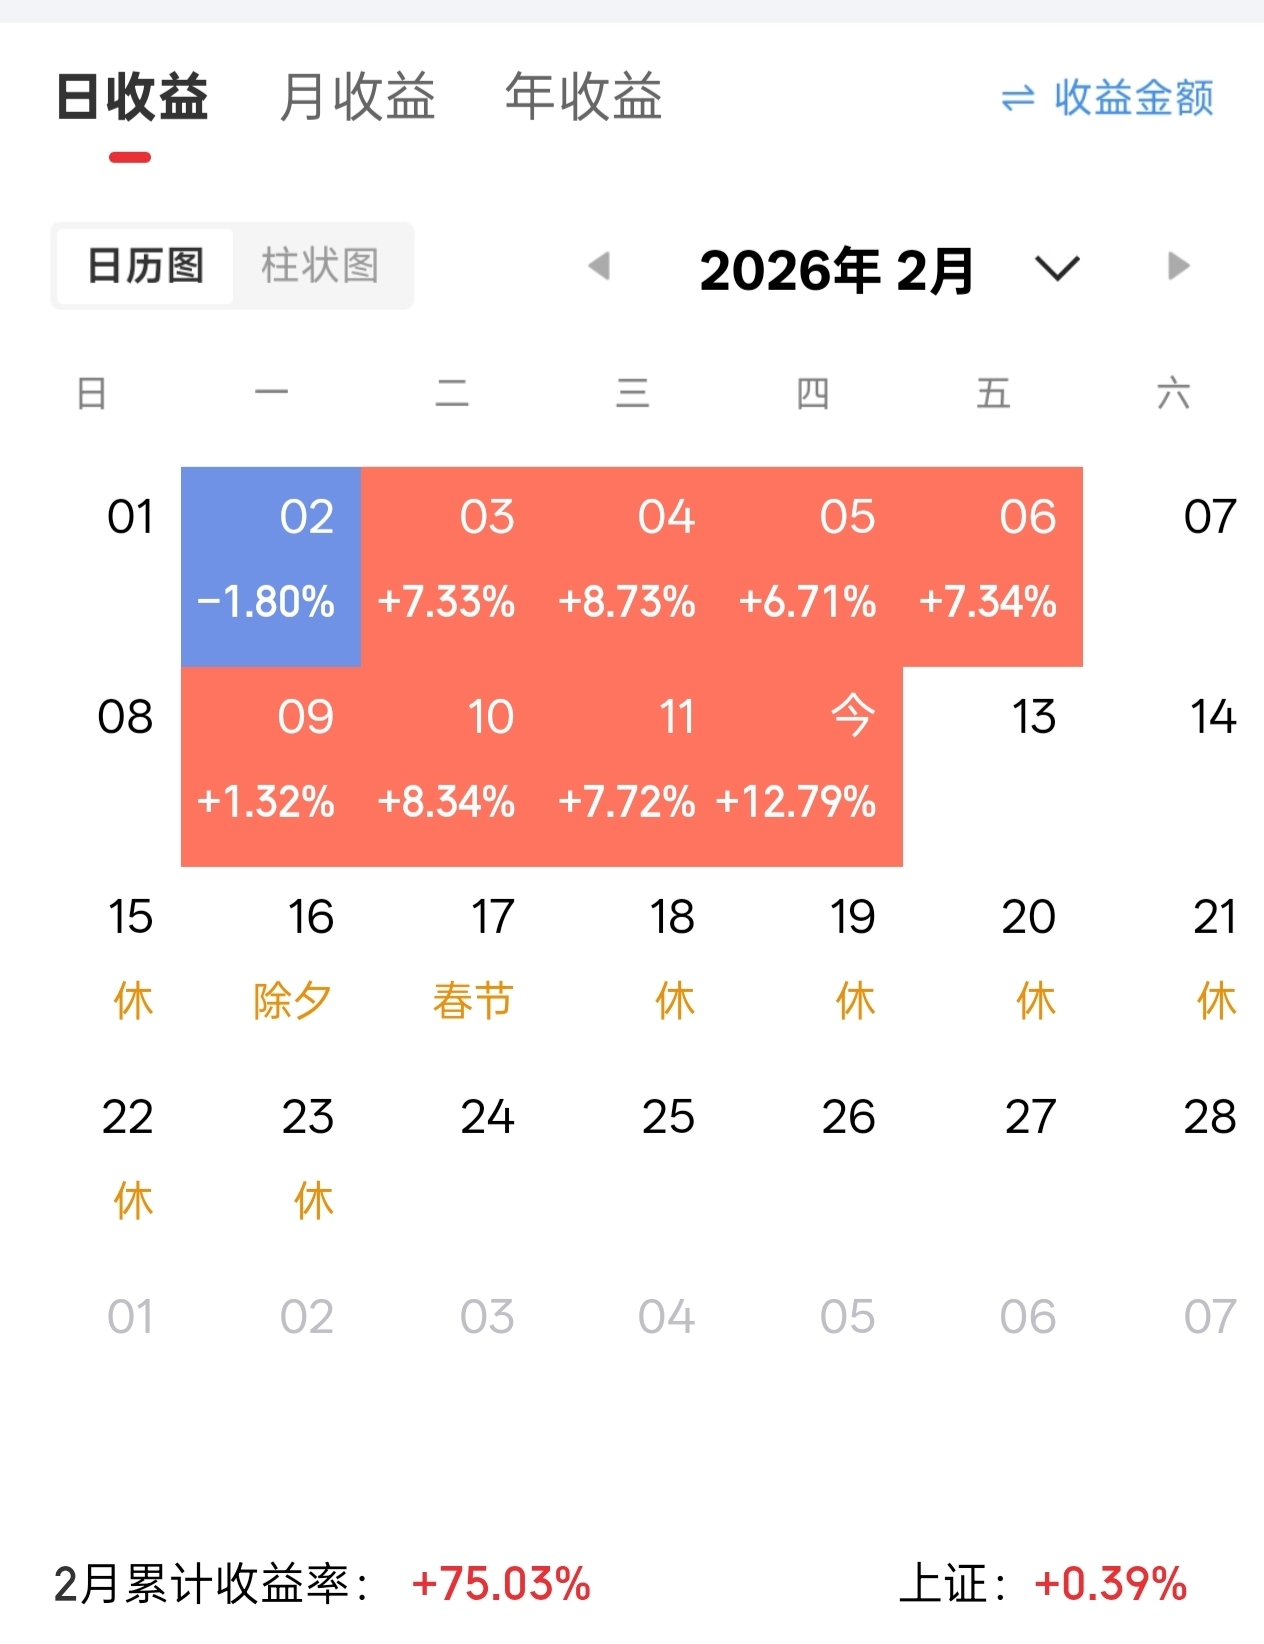This screenshot has width=1264, height=1644.
Task: Click the swap arrows icon beside 收益金额
Action: pos(1017,99)
